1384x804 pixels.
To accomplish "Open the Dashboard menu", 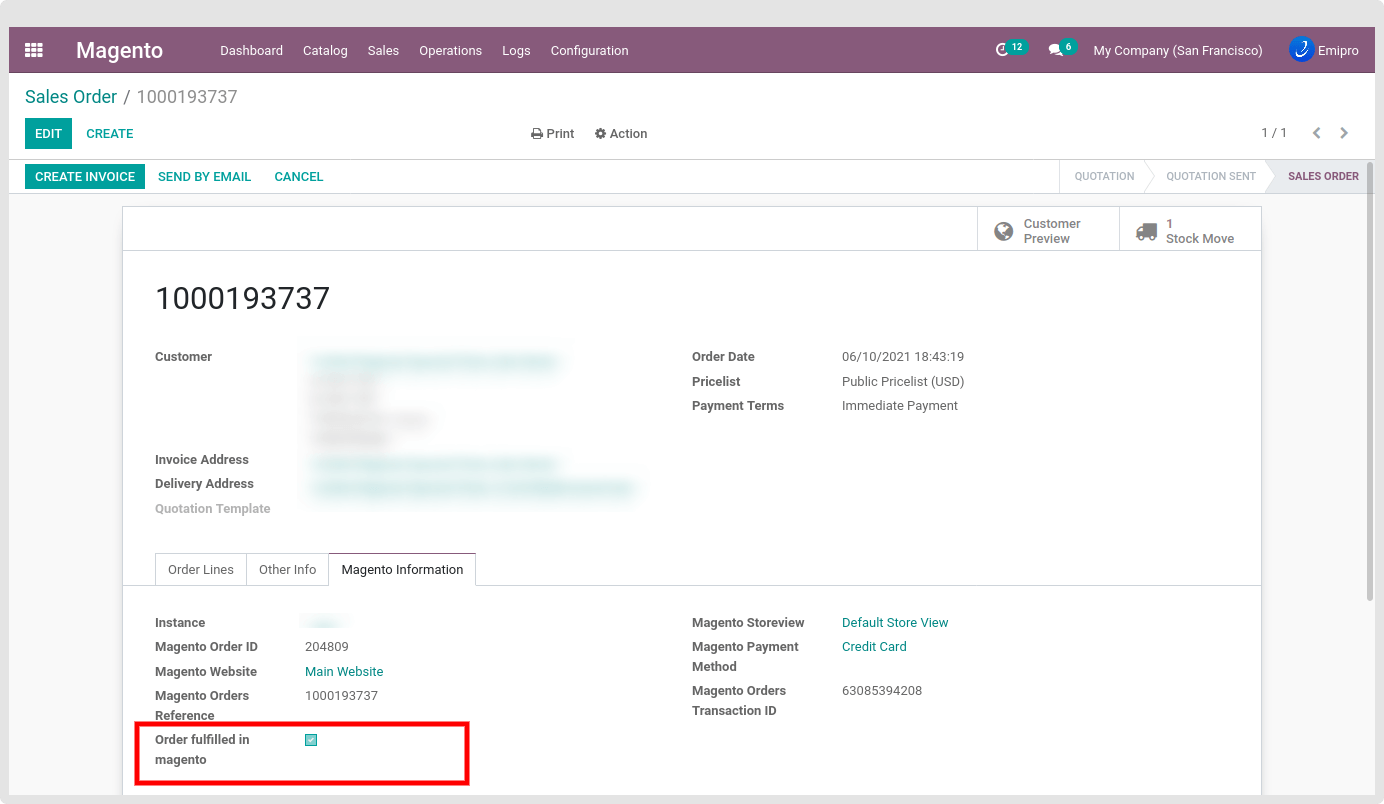I will point(251,50).
